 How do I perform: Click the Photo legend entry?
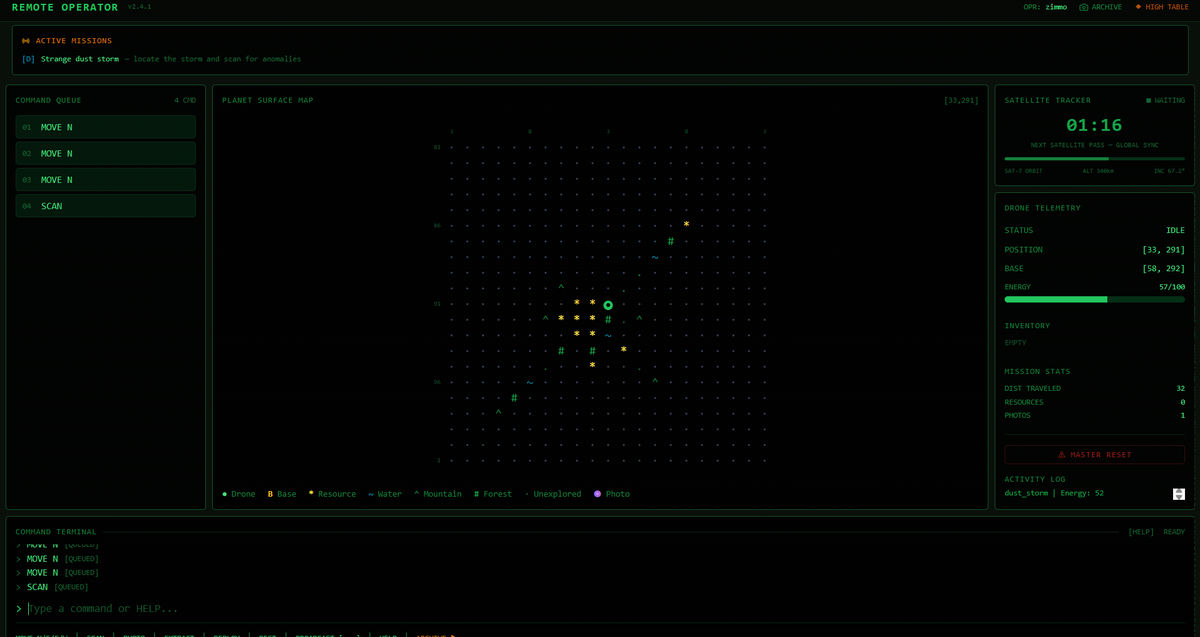[x=612, y=494]
